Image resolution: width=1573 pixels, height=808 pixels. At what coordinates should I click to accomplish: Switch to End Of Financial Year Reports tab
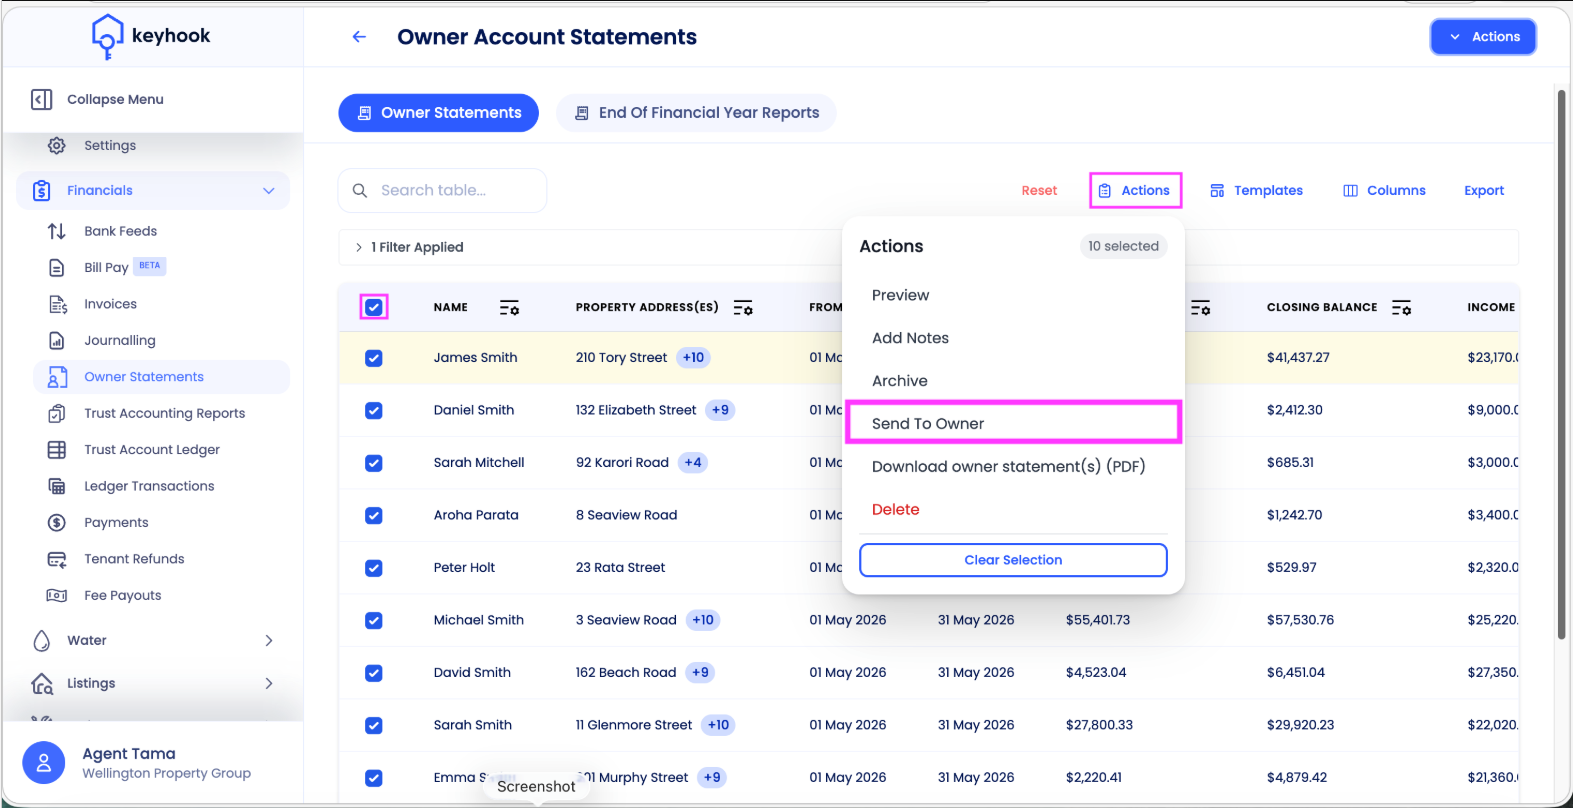coord(696,113)
